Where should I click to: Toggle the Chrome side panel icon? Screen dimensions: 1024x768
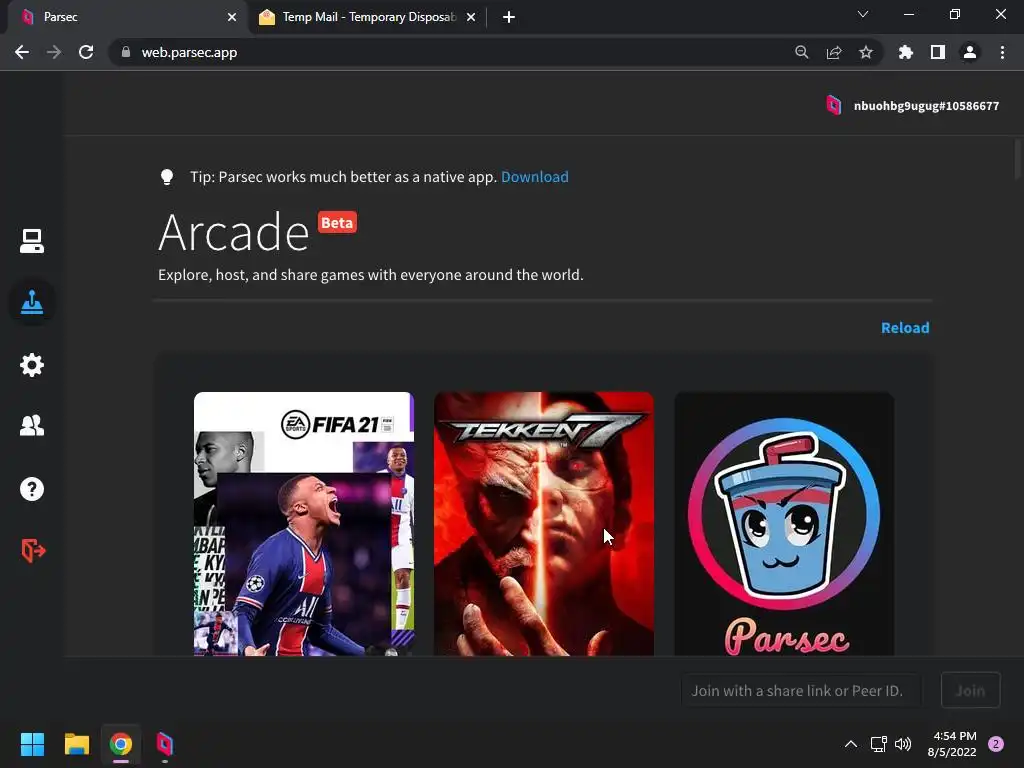[x=938, y=52]
